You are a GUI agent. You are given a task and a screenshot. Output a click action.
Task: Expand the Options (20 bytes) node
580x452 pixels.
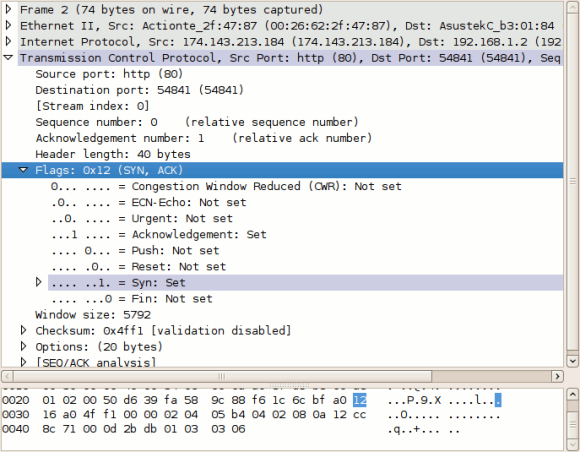23,346
